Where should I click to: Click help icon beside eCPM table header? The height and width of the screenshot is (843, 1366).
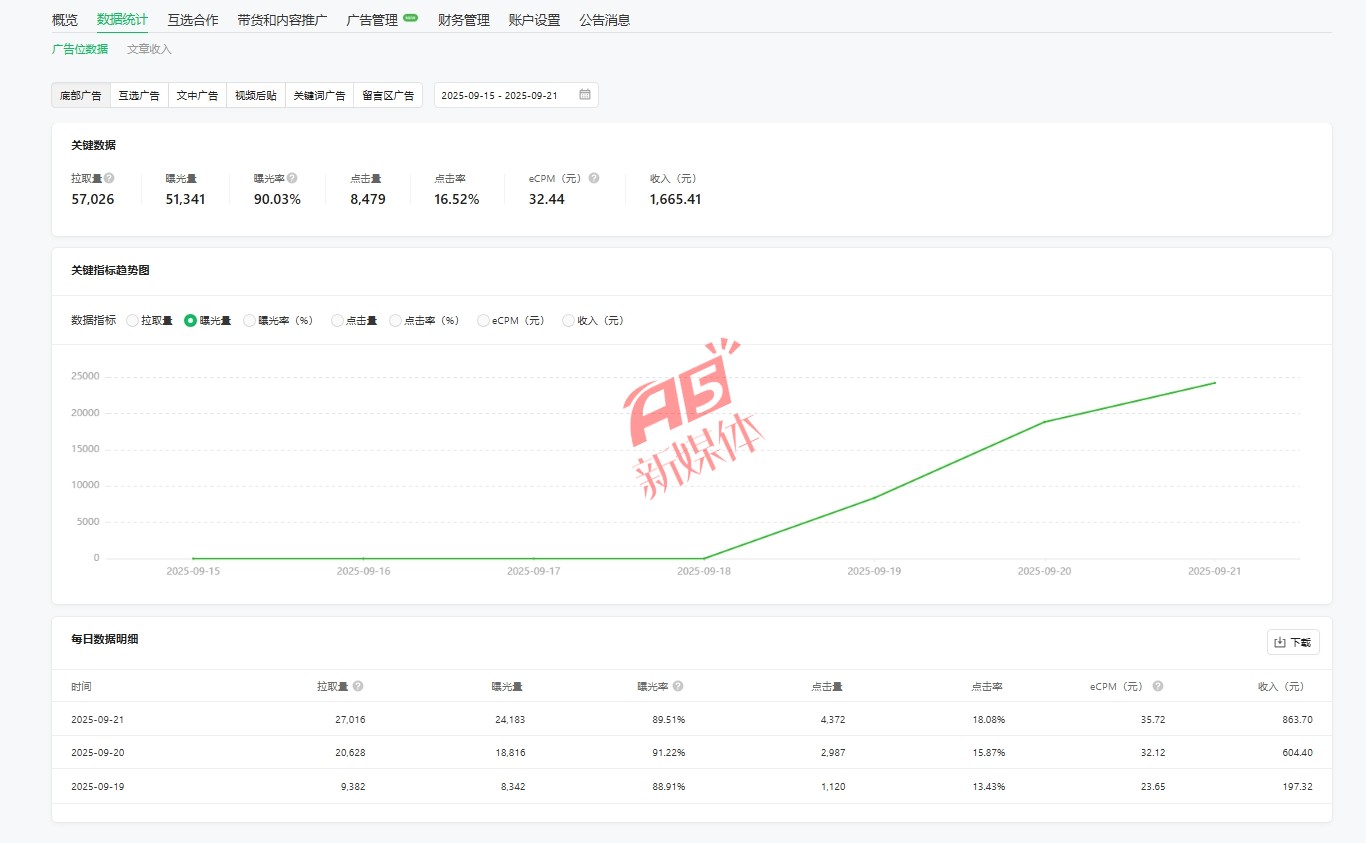tap(1158, 686)
